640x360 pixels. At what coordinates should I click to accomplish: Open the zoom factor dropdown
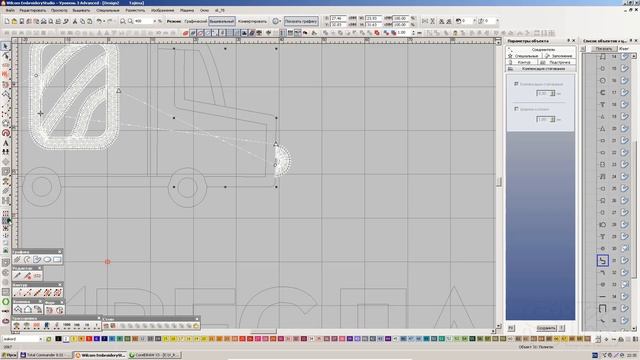pyautogui.click(x=155, y=21)
